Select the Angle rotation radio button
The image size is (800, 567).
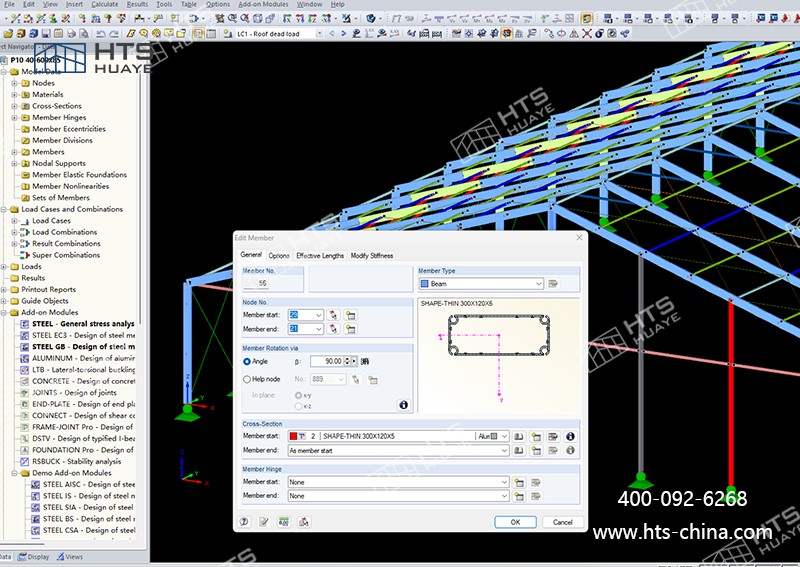[247, 361]
